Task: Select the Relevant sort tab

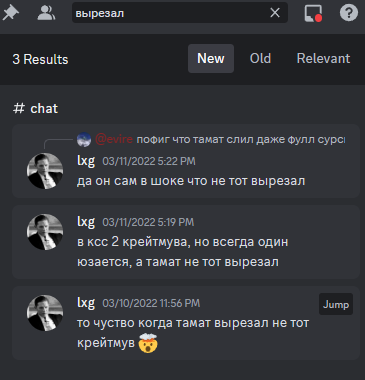Action: pos(323,58)
